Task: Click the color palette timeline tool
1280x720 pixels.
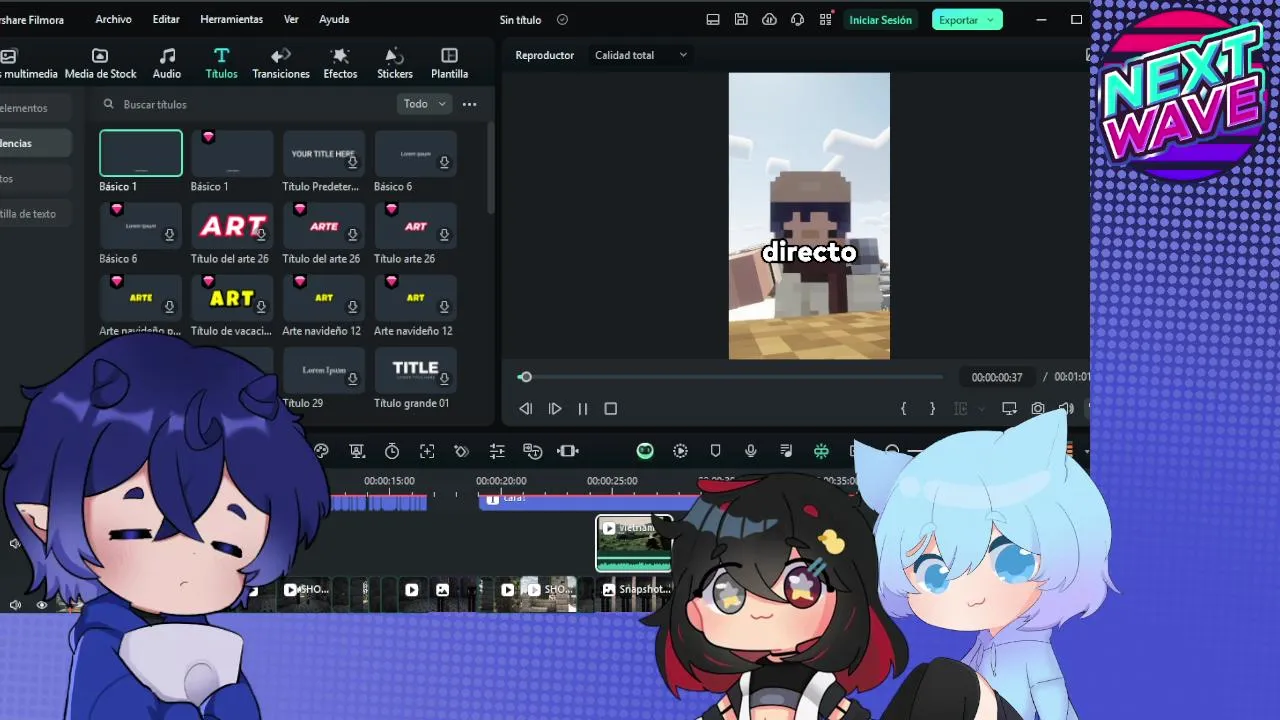Action: click(x=321, y=451)
